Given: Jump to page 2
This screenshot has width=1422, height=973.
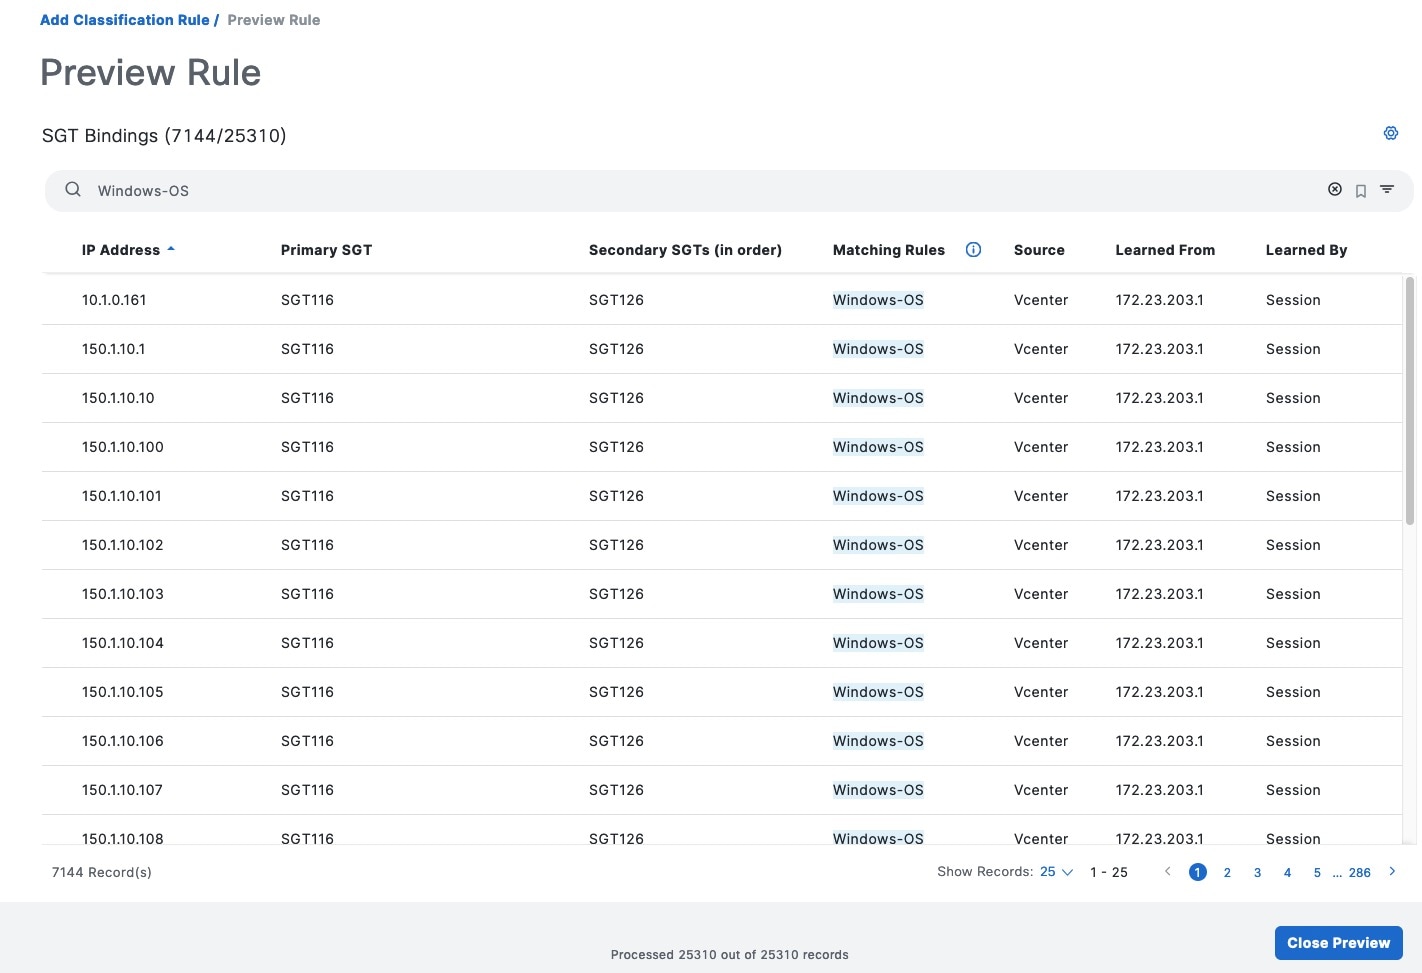Looking at the screenshot, I should [1227, 873].
